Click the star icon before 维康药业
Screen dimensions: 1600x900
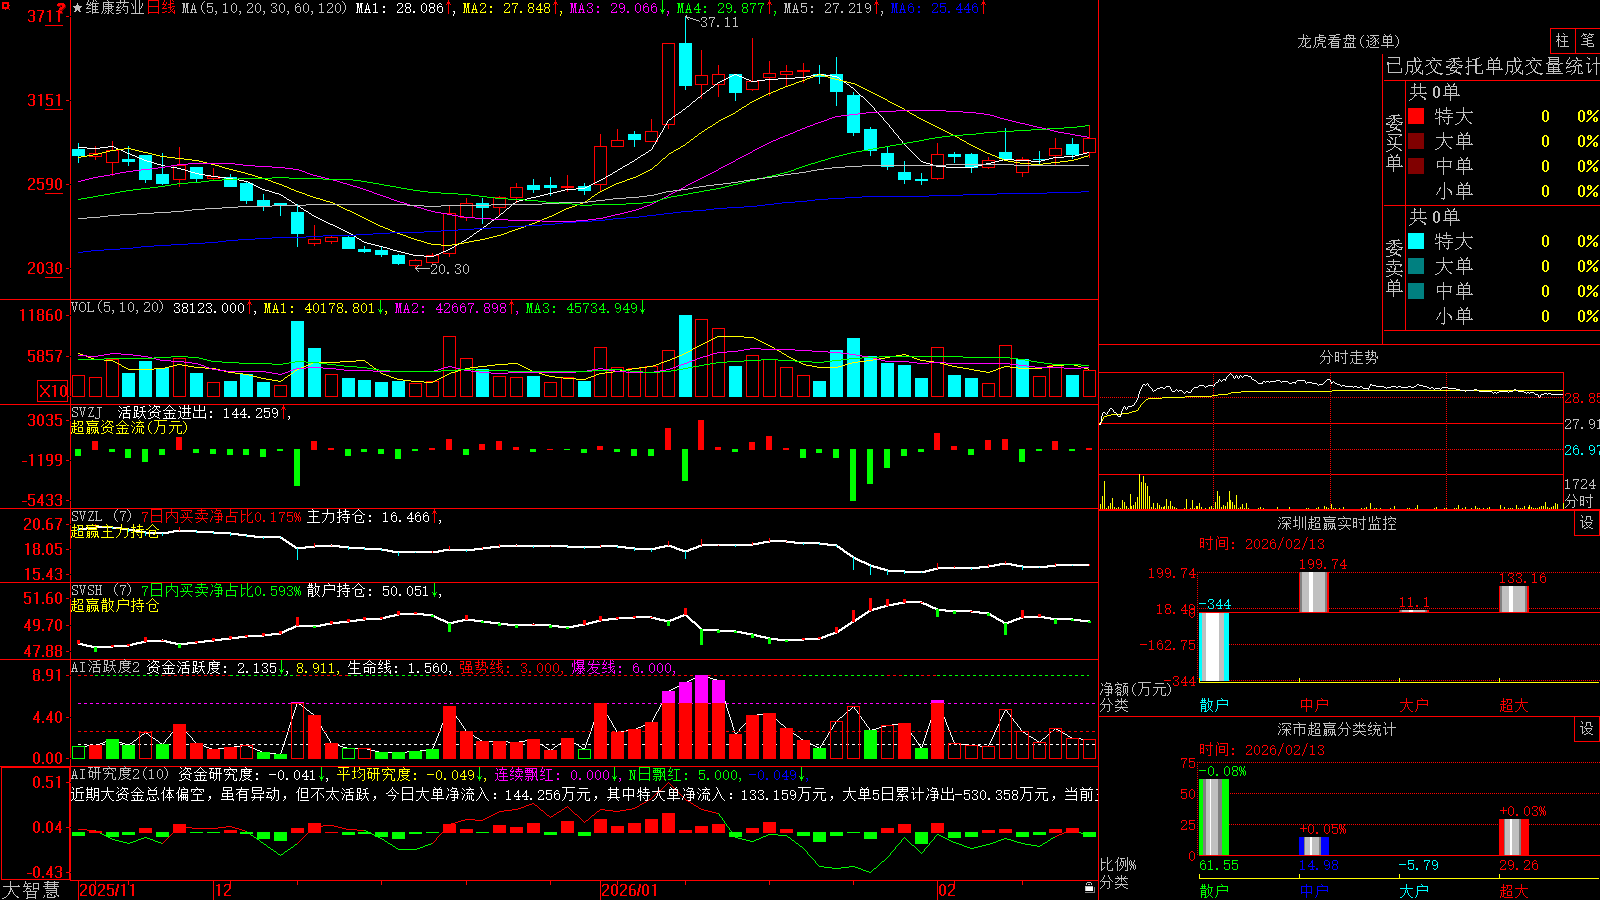pyautogui.click(x=78, y=8)
